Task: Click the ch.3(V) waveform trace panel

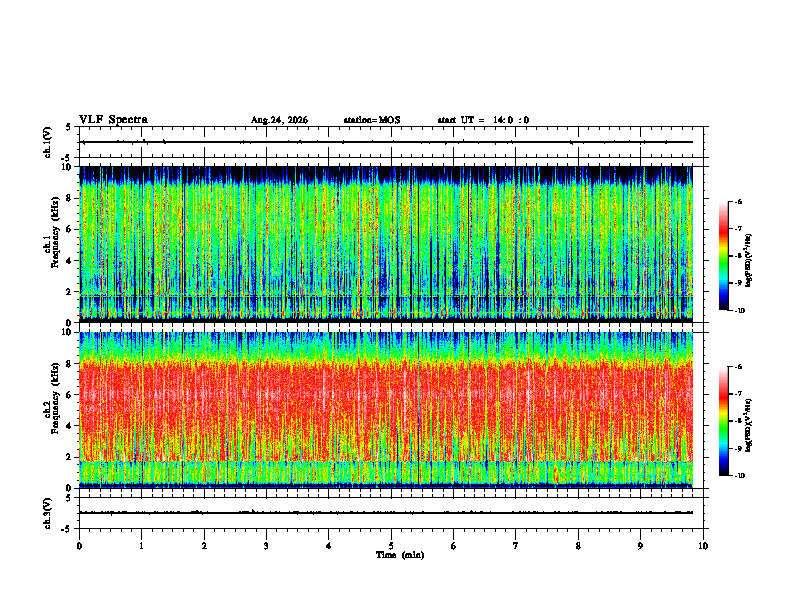Action: [x=391, y=513]
